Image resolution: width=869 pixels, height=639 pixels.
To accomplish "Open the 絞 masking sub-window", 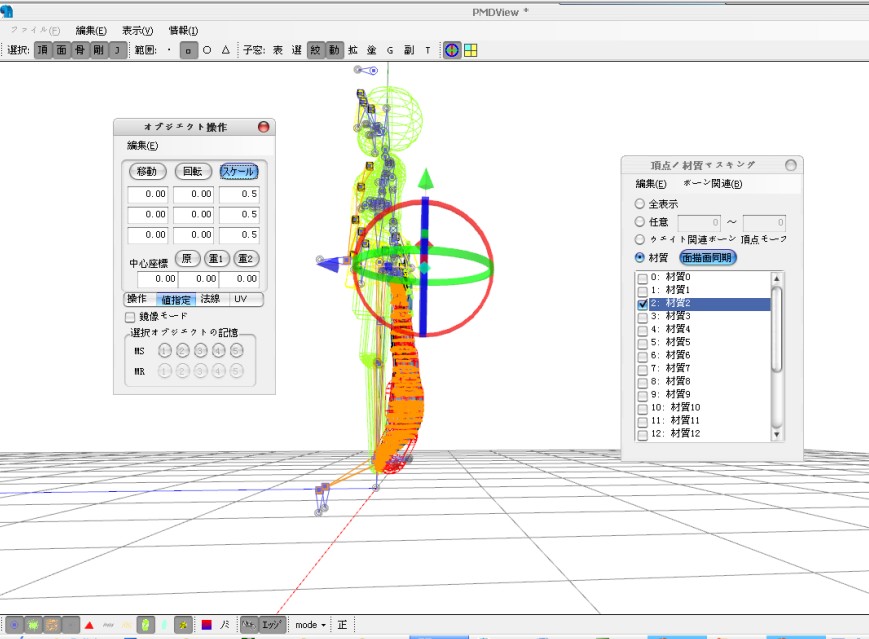I will coord(315,50).
